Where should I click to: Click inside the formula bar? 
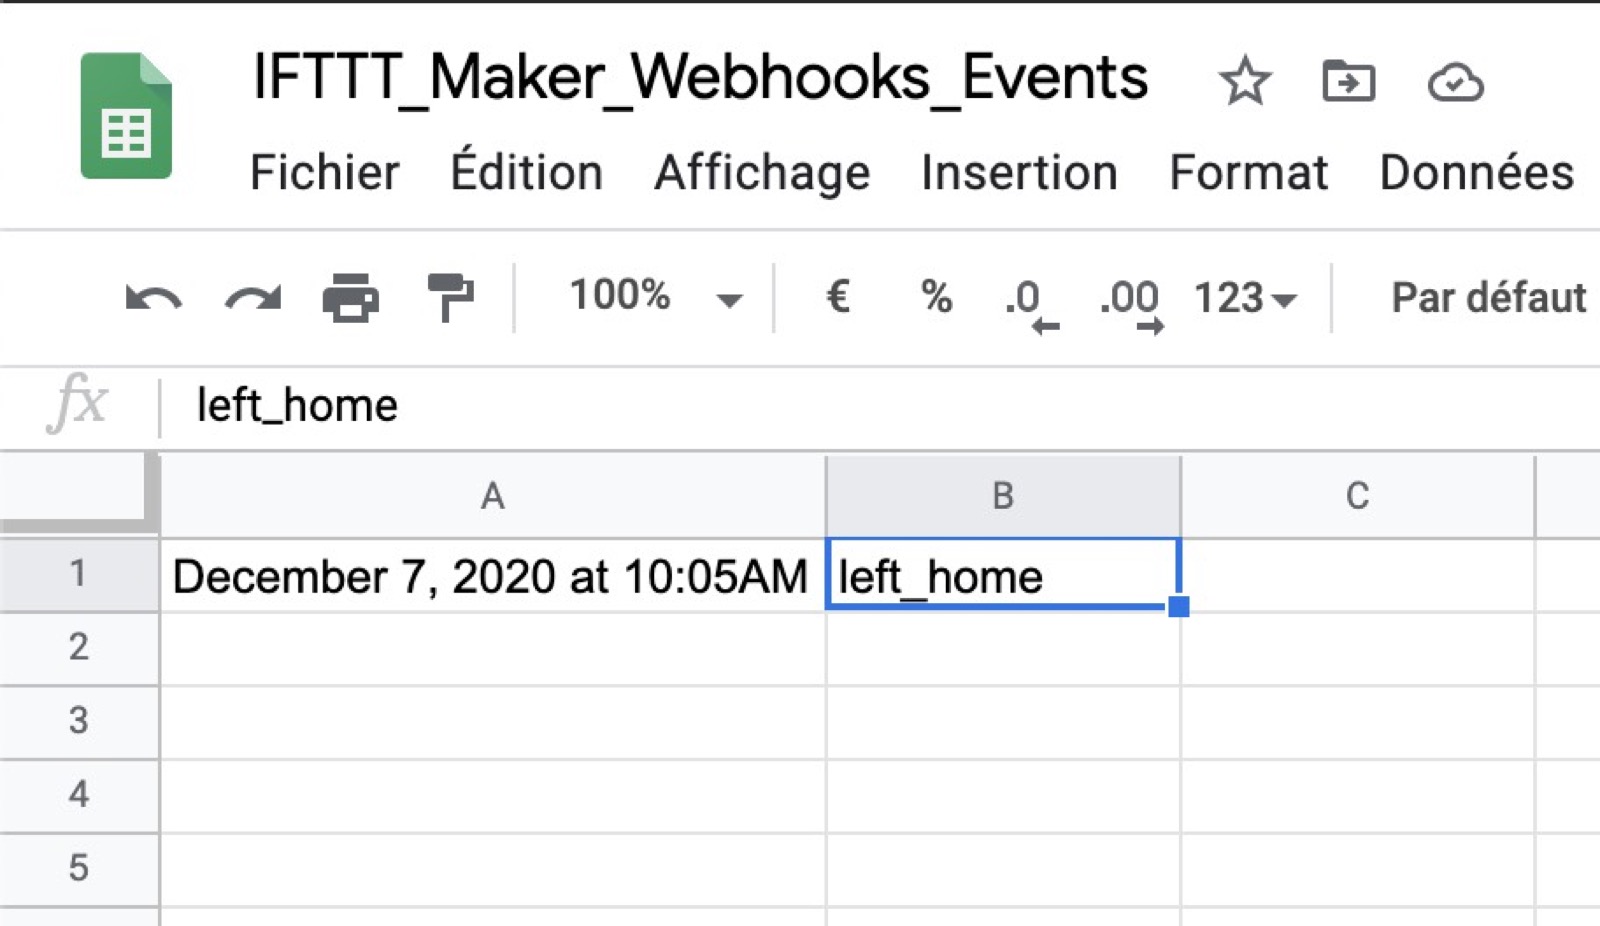tap(600, 405)
